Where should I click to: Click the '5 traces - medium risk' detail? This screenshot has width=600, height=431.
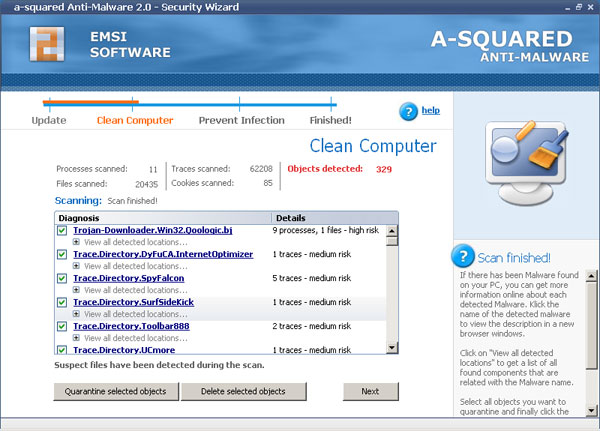311,278
